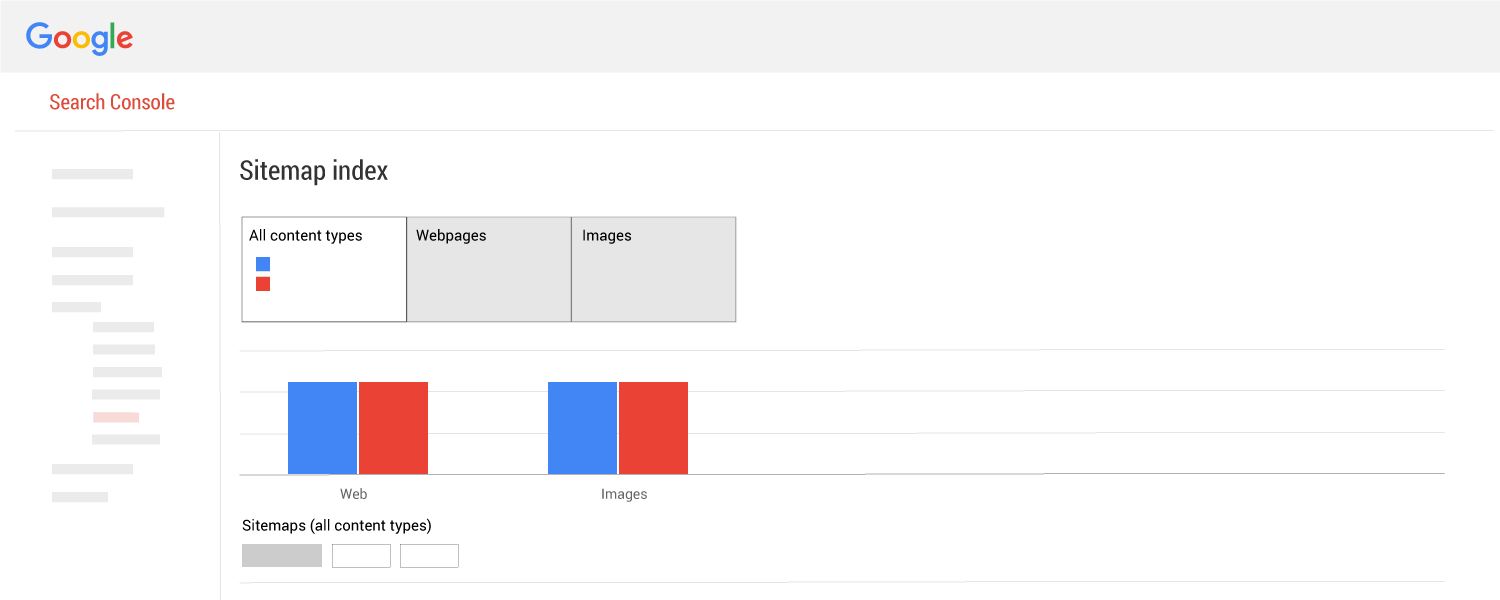Click the gray filled button under Sitemaps
This screenshot has width=1500, height=600.
(x=282, y=556)
